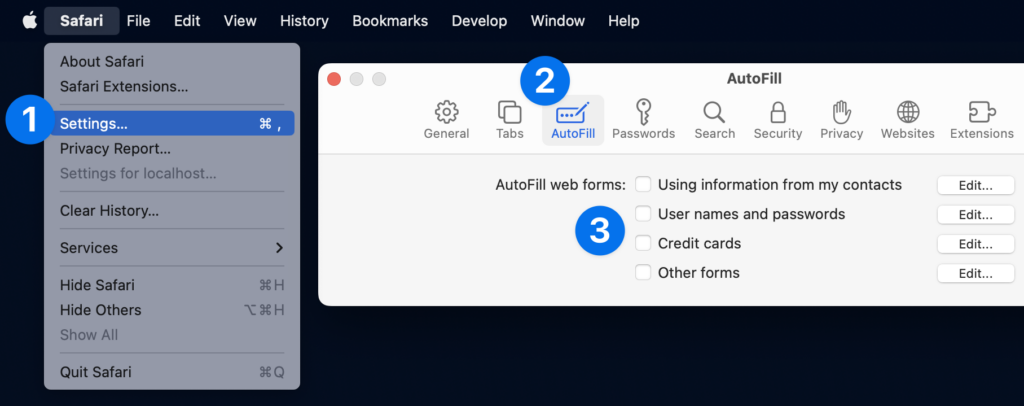Choose Quit Safari menu item
1024x406 pixels.
click(x=172, y=372)
